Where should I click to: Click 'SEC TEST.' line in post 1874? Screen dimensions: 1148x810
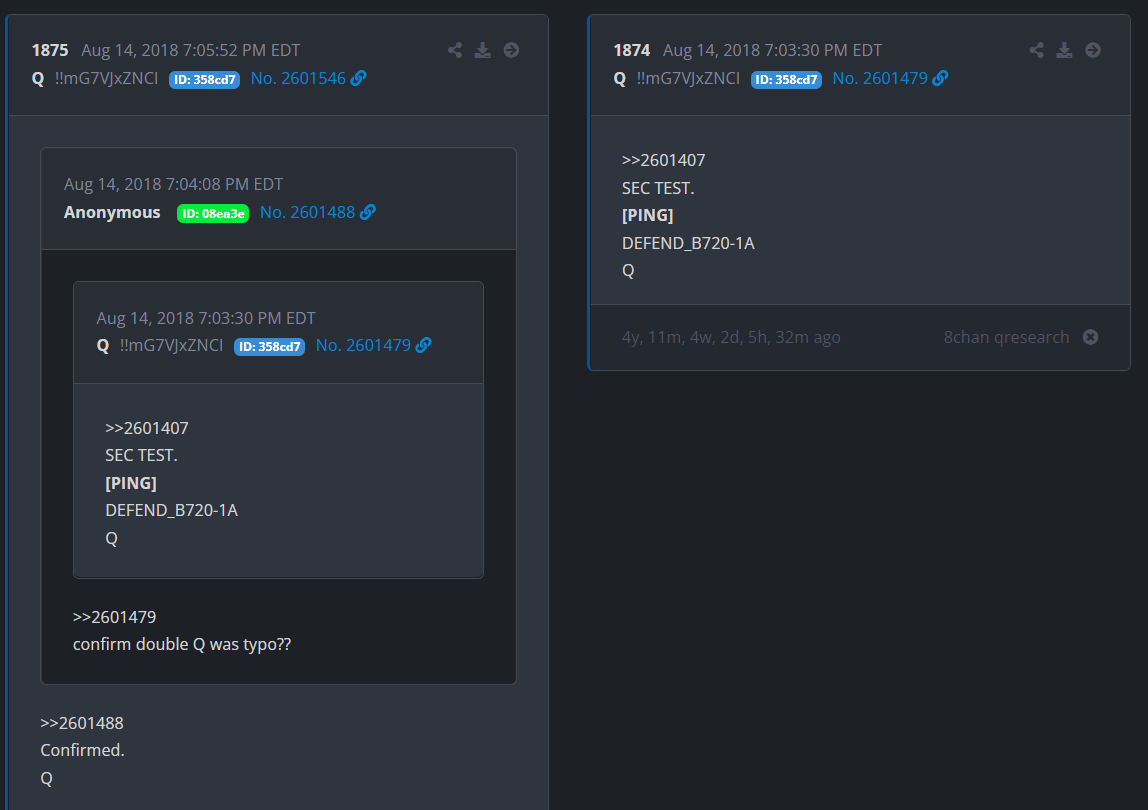[x=658, y=188]
